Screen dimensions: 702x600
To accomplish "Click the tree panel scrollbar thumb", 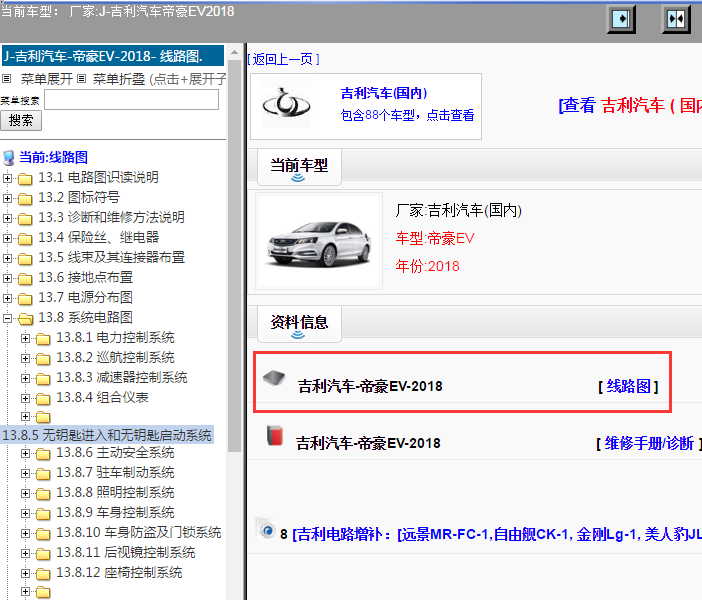I will (234, 256).
